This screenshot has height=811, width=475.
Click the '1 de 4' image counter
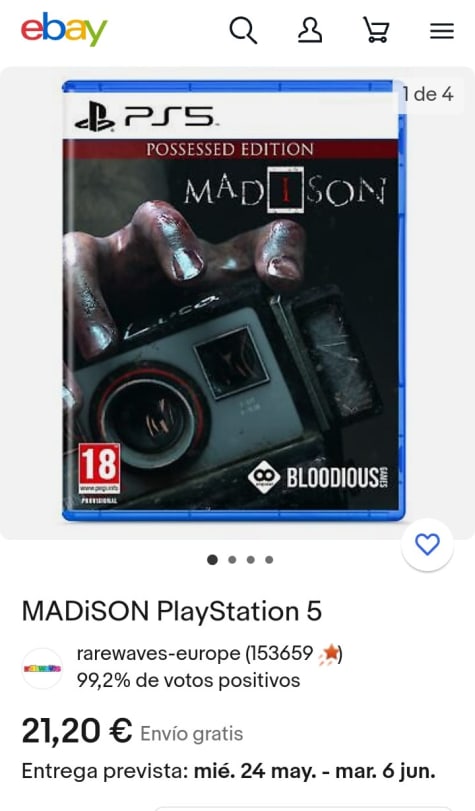[428, 94]
